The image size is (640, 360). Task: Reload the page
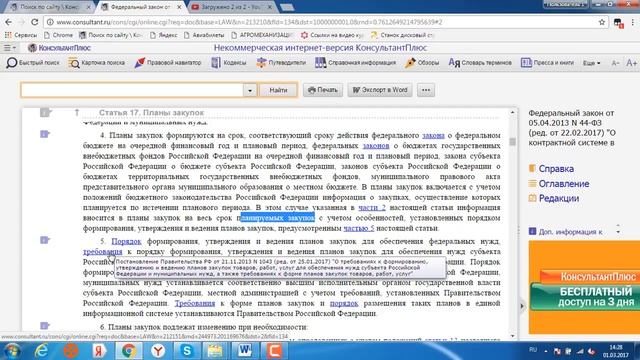35,22
